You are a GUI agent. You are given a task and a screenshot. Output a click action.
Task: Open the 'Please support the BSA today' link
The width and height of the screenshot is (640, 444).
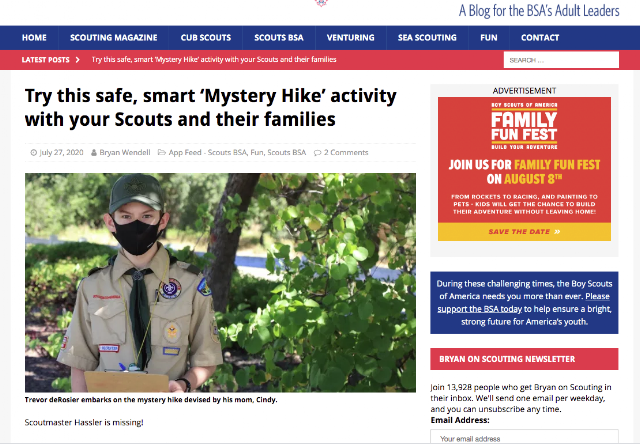click(x=523, y=302)
